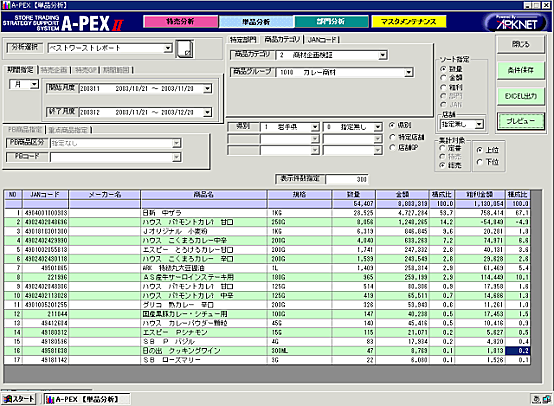
Task: Click the エスビー とろけるカレー甘口 row
Action: [267, 250]
